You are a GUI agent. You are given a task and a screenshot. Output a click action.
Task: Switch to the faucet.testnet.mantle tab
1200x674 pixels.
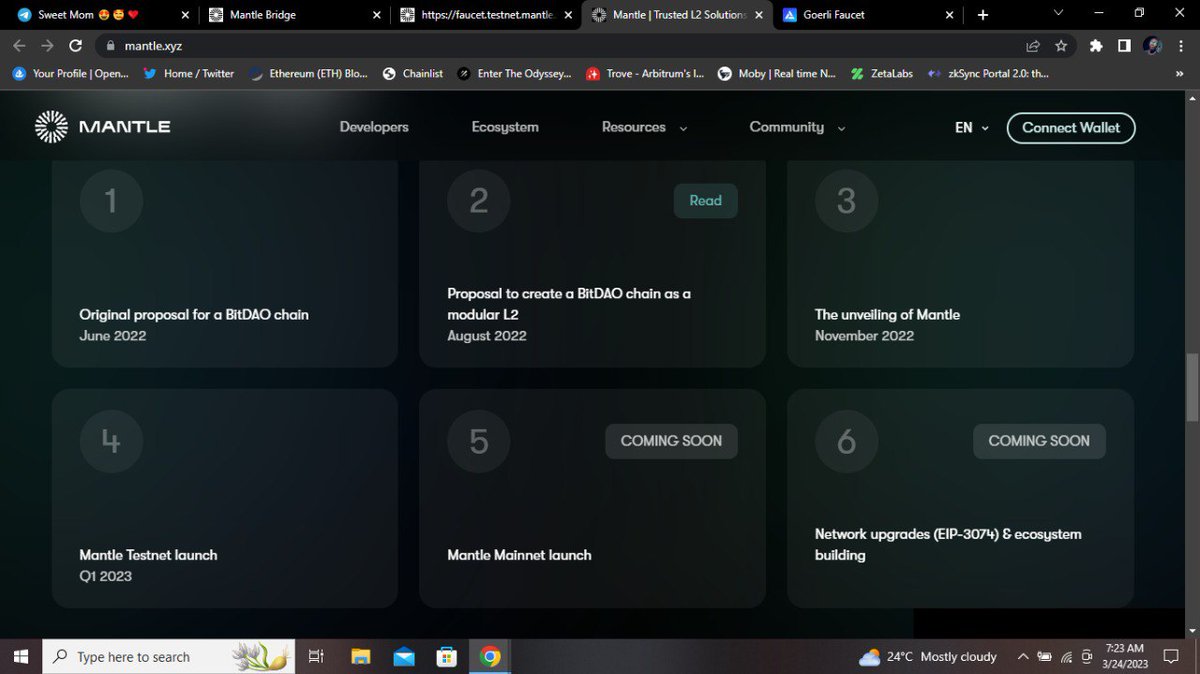tap(484, 15)
